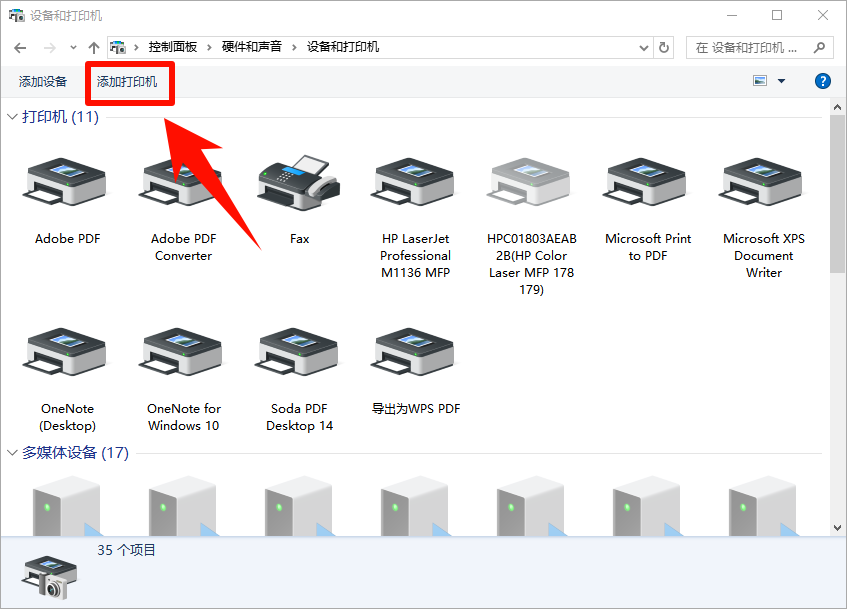Image resolution: width=847 pixels, height=609 pixels.
Task: Expand breadcrumb arrow after 控制面板
Action: pos(210,48)
